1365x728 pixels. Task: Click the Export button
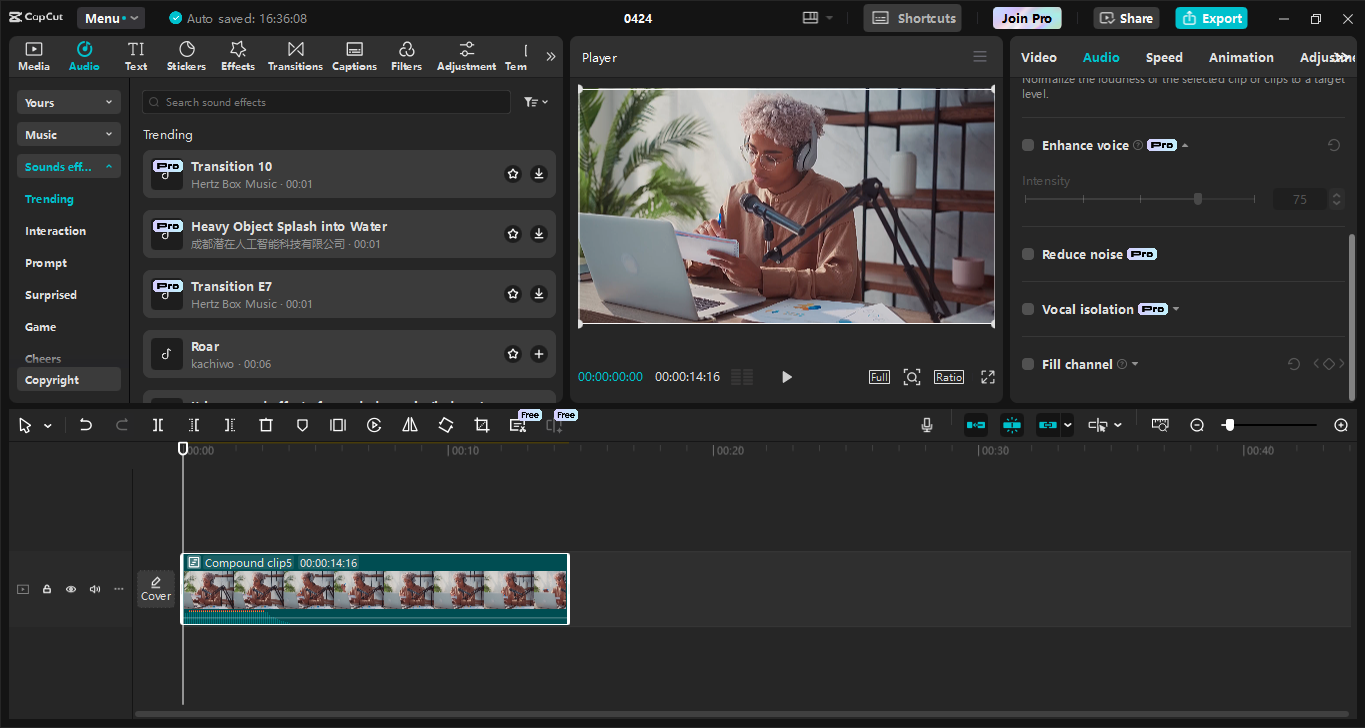click(x=1210, y=17)
